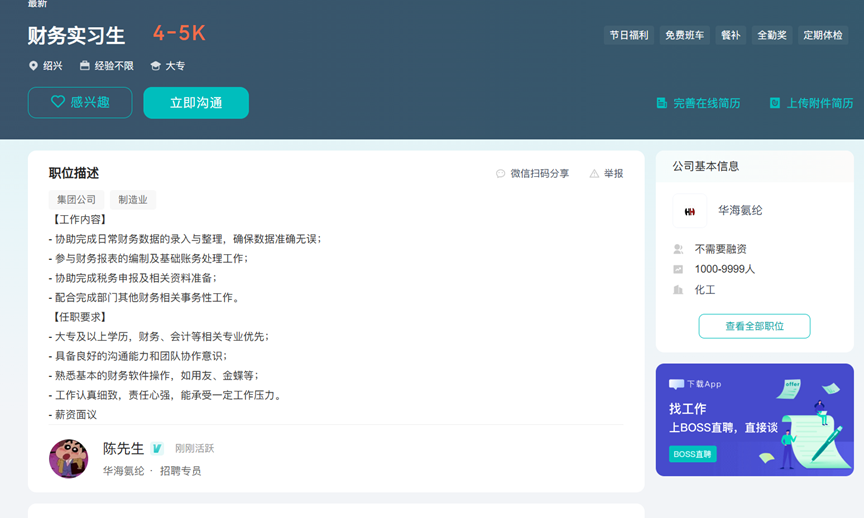Click the 绍兴 location pin icon

(x=33, y=66)
